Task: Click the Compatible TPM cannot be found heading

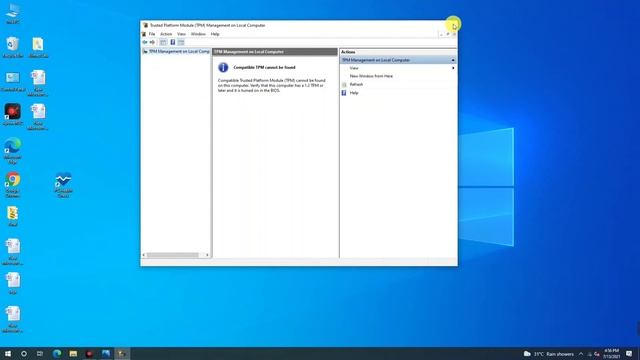Action: pos(264,67)
